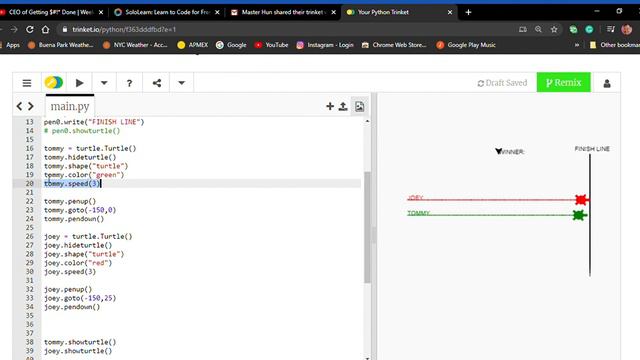Image resolution: width=640 pixels, height=360 pixels.
Task: Expand the run options dropdown arrow
Action: point(104,83)
